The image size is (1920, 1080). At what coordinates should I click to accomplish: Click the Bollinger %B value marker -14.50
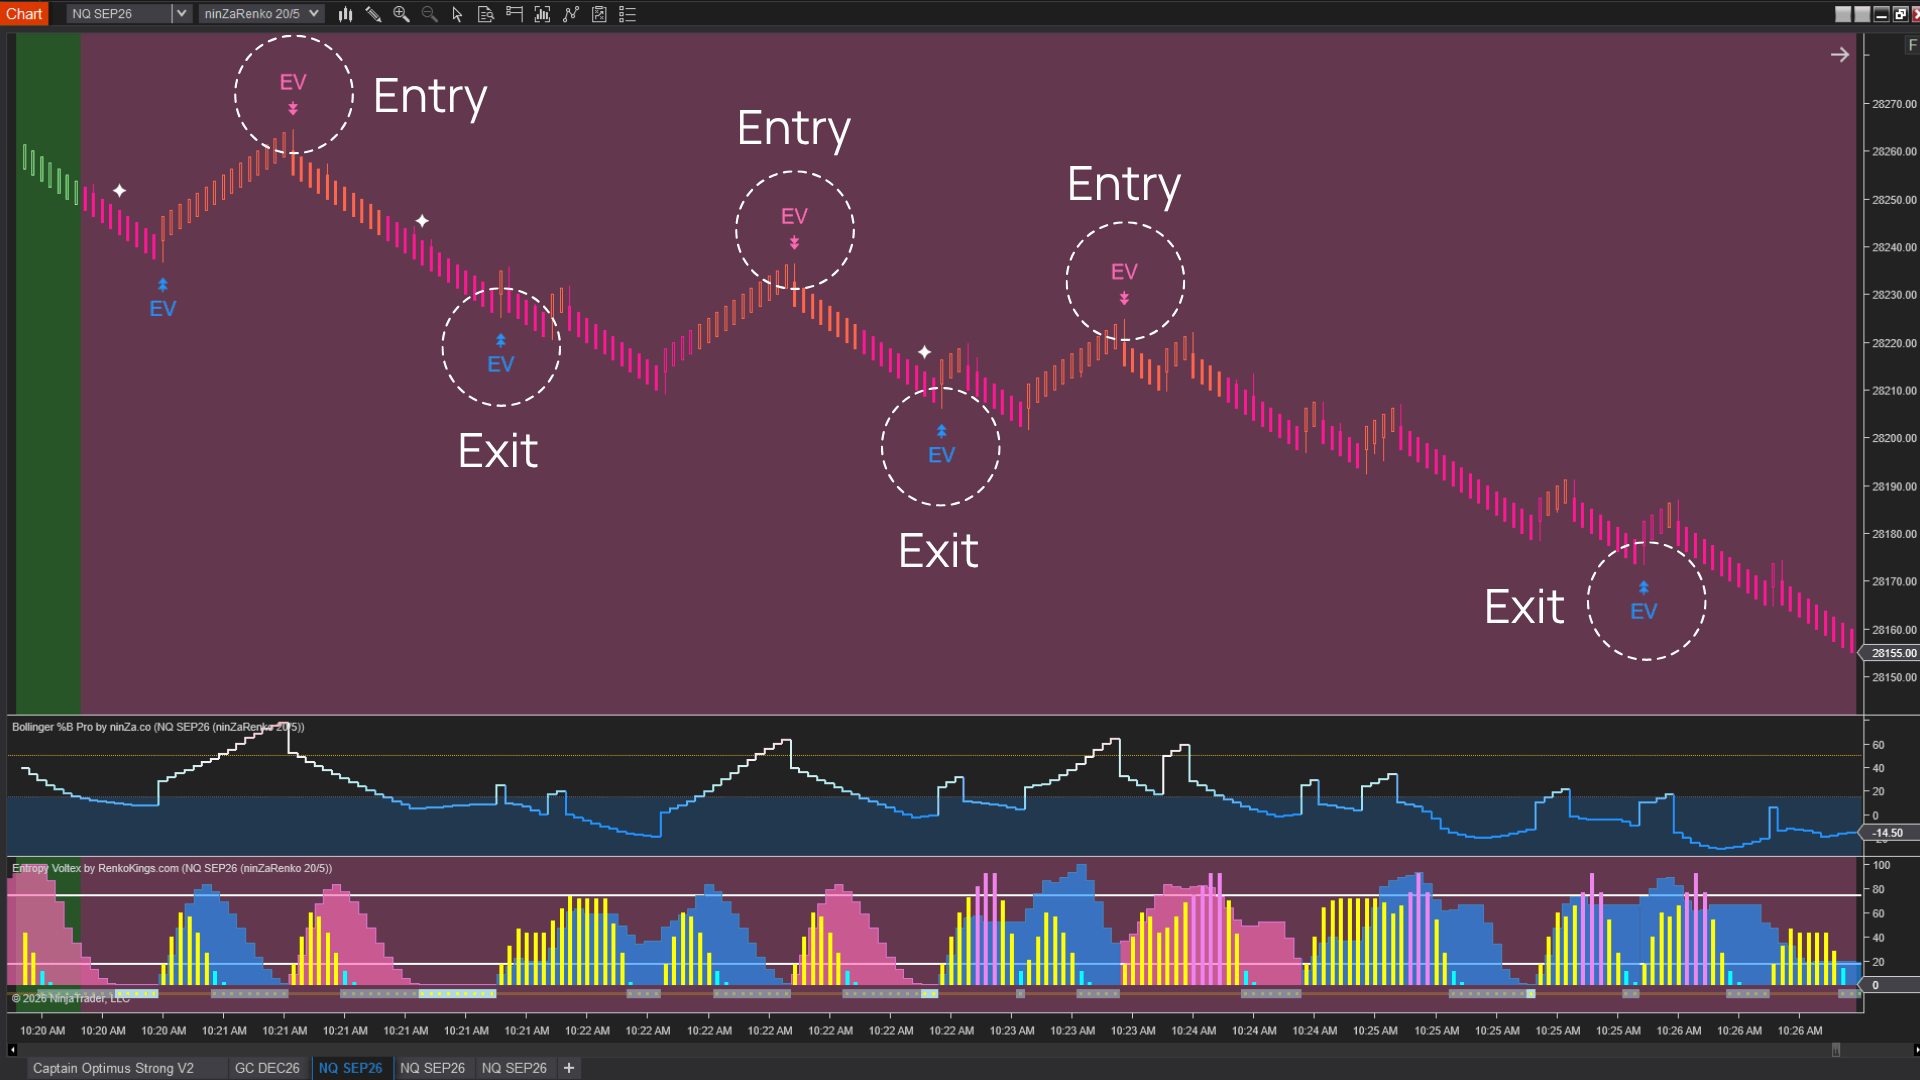pyautogui.click(x=1888, y=833)
